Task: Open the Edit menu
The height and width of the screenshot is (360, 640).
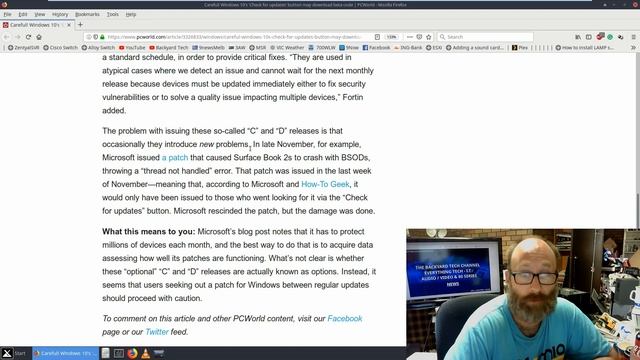Action: pos(23,14)
